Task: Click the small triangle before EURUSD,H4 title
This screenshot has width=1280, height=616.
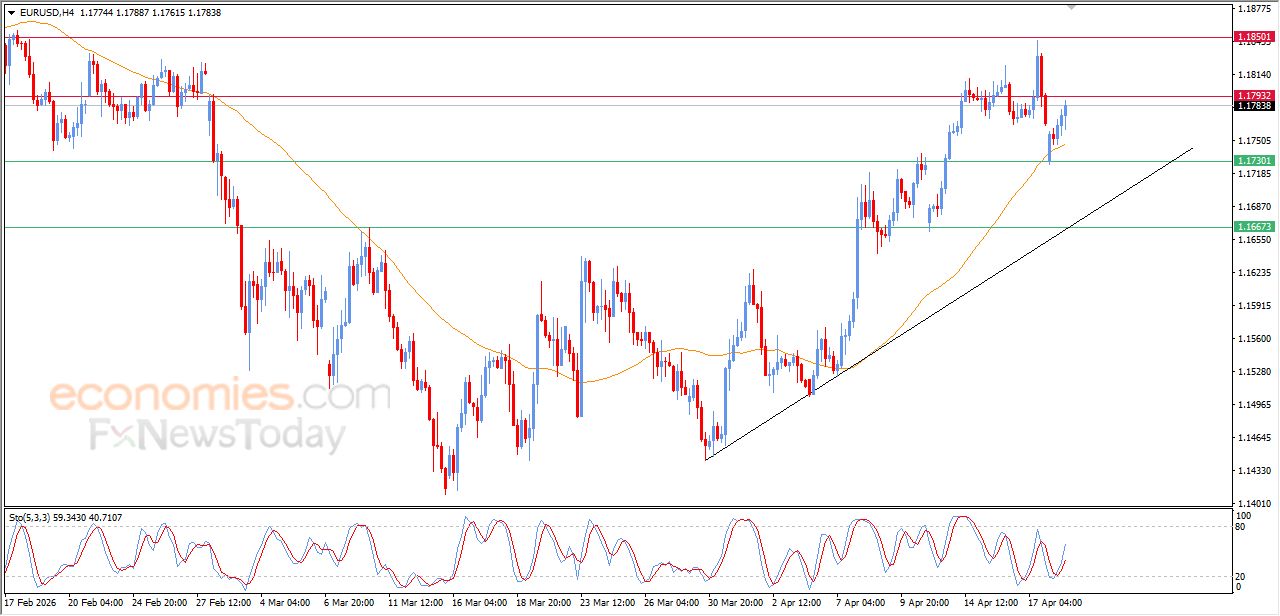Action: pyautogui.click(x=12, y=13)
